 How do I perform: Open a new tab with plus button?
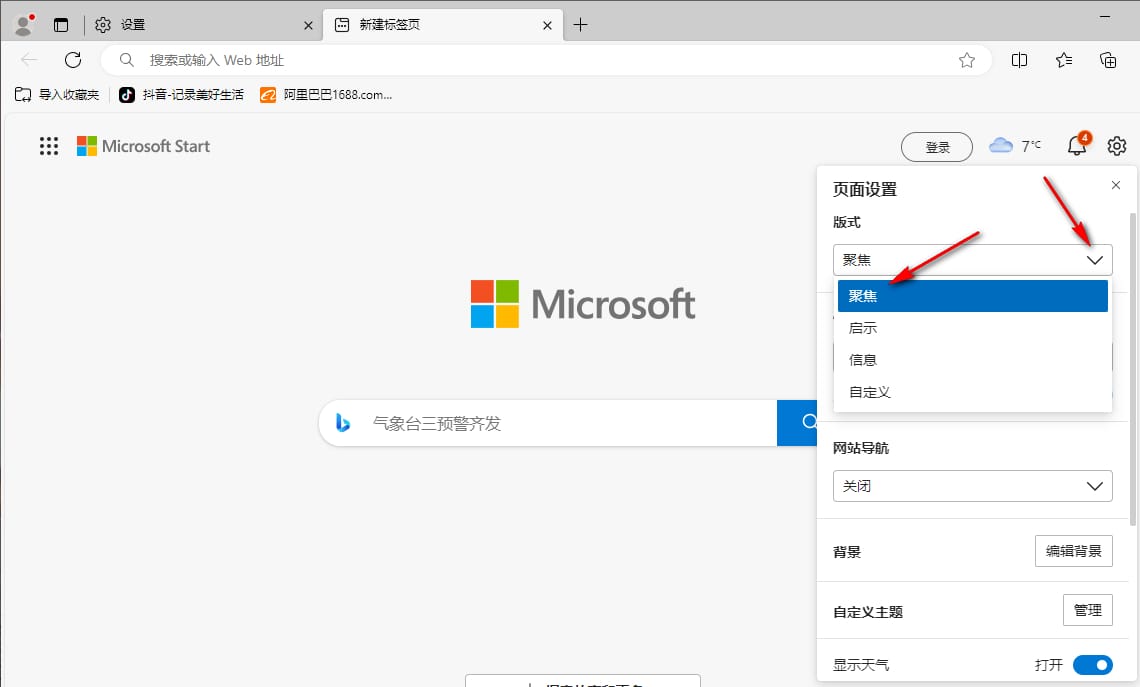pos(580,25)
